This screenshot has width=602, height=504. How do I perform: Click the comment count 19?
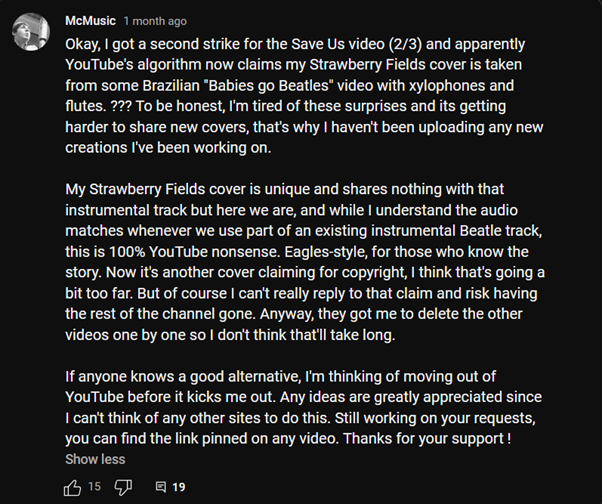coord(179,487)
